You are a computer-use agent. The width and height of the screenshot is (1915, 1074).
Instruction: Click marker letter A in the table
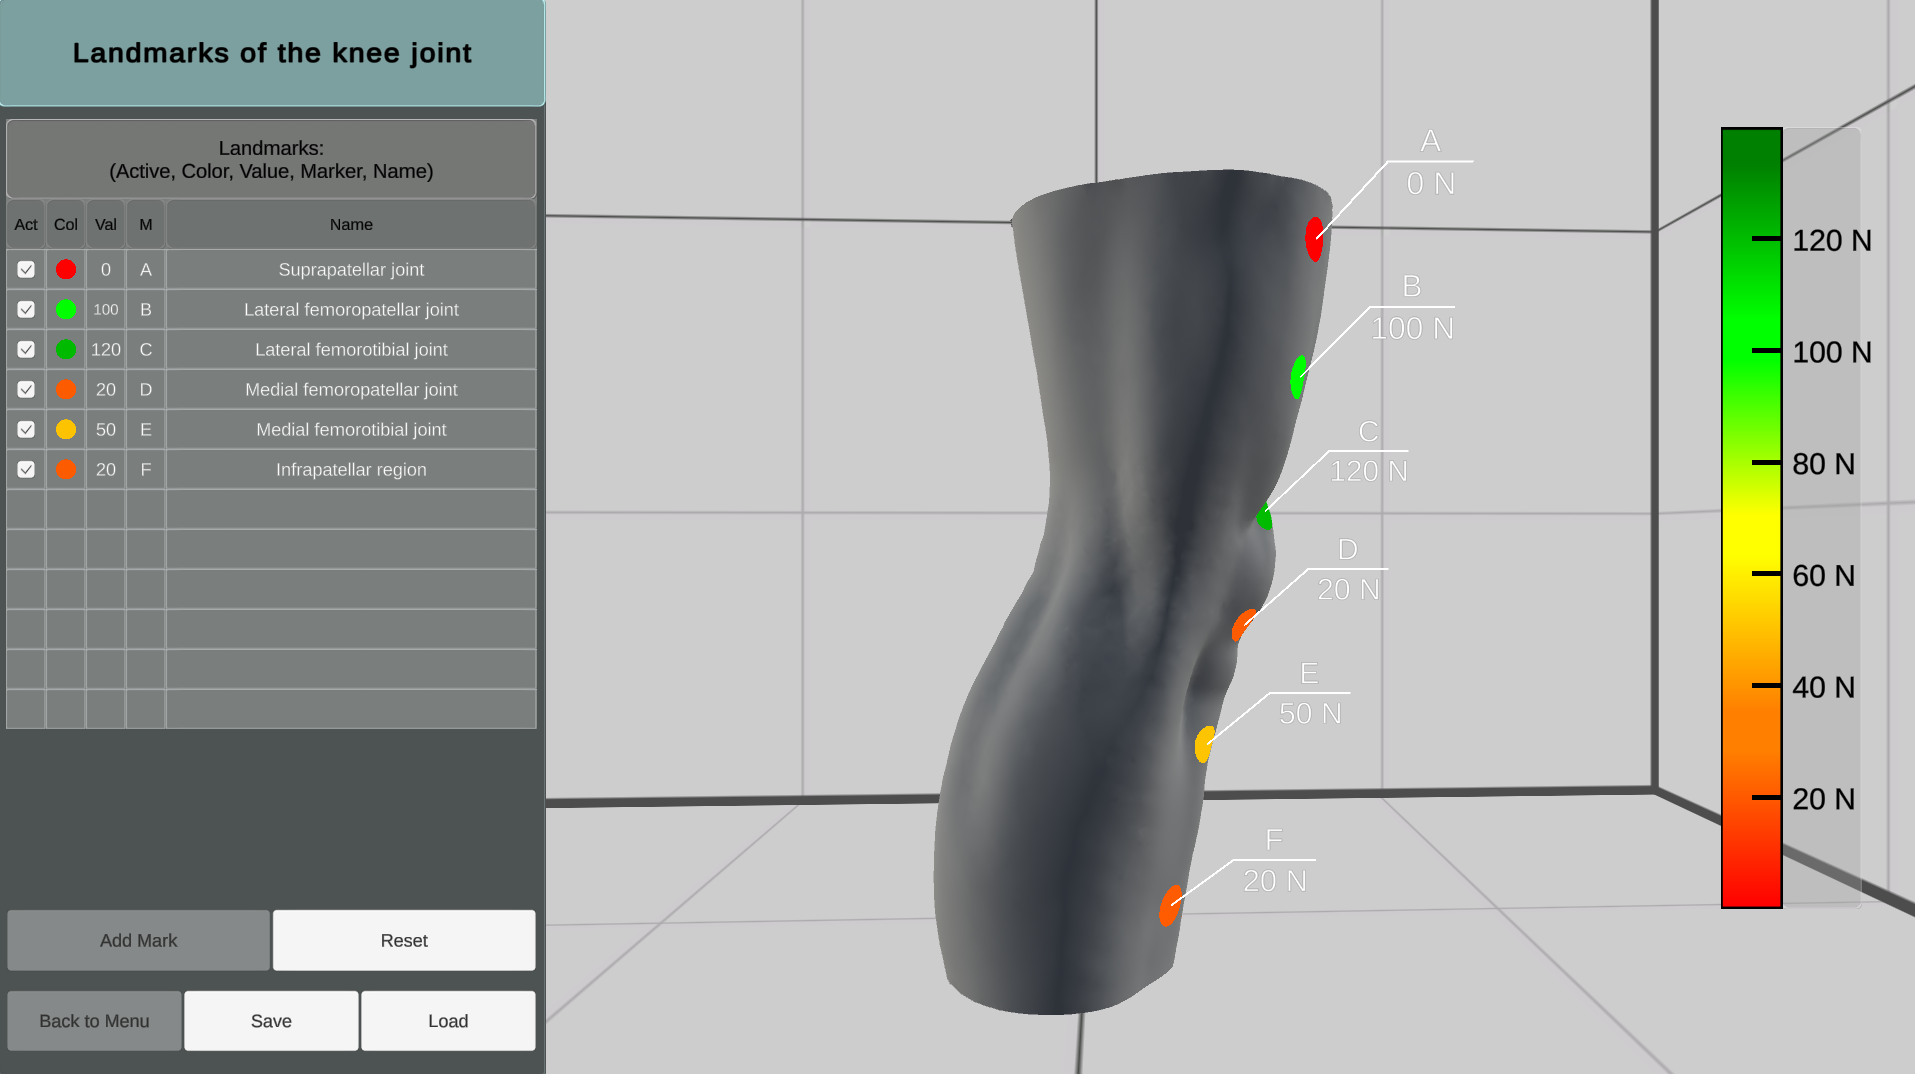[x=146, y=270]
